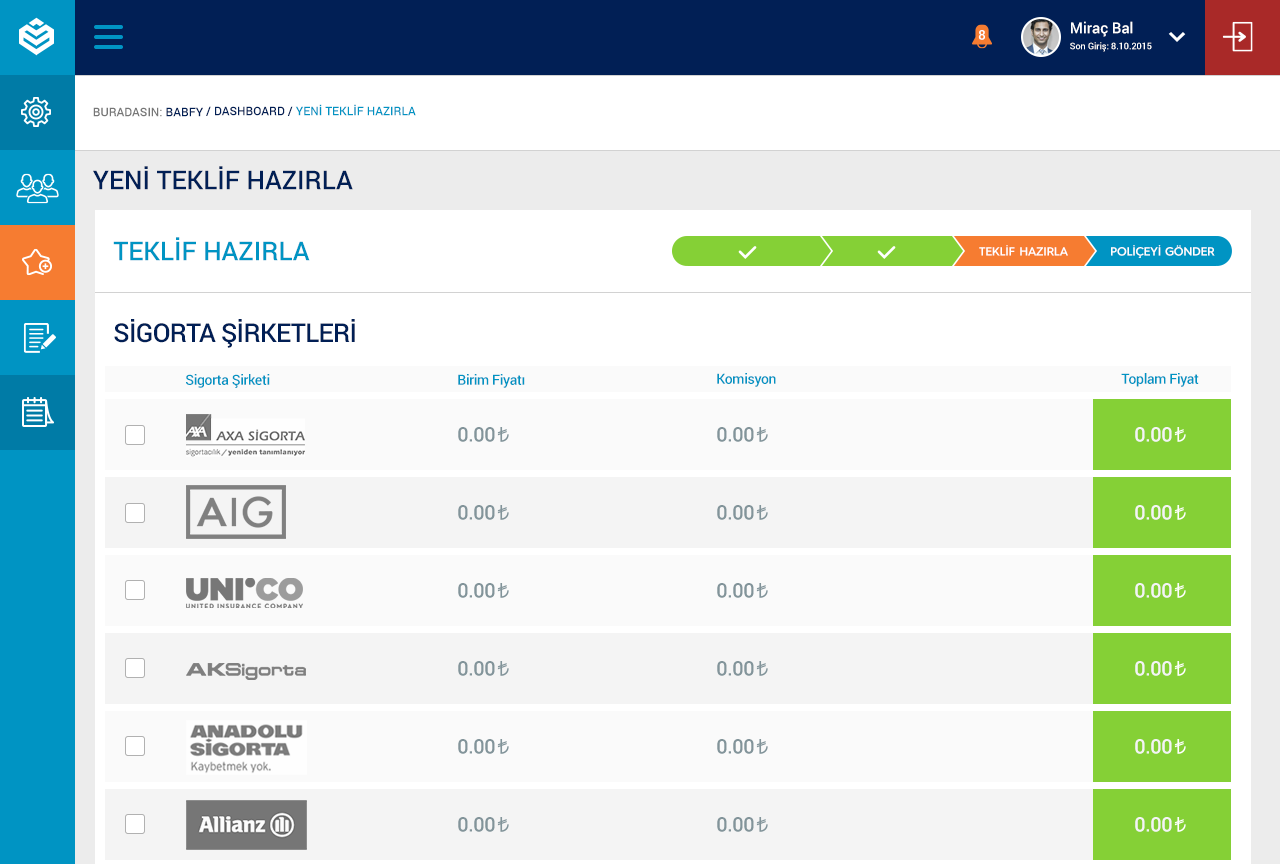Click YENİ TEKLİF HAZIRLA breadcrumb
The width and height of the screenshot is (1280, 864).
356,111
